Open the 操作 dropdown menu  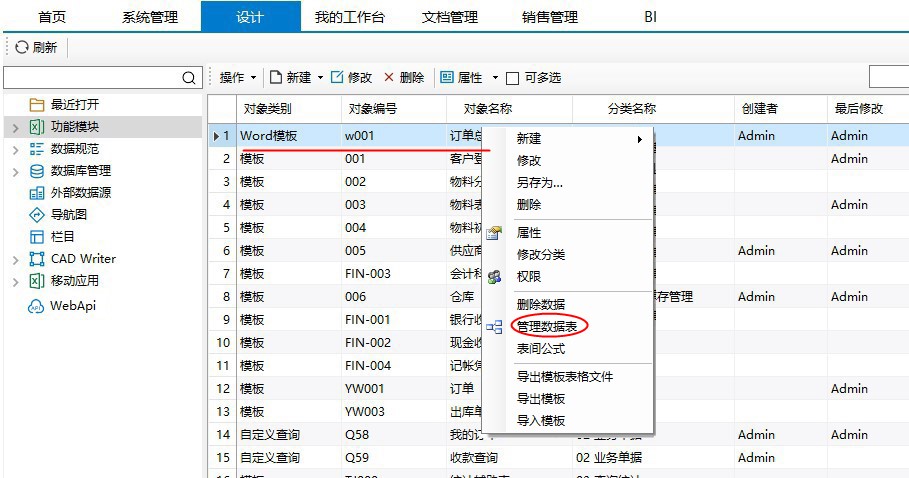click(238, 77)
